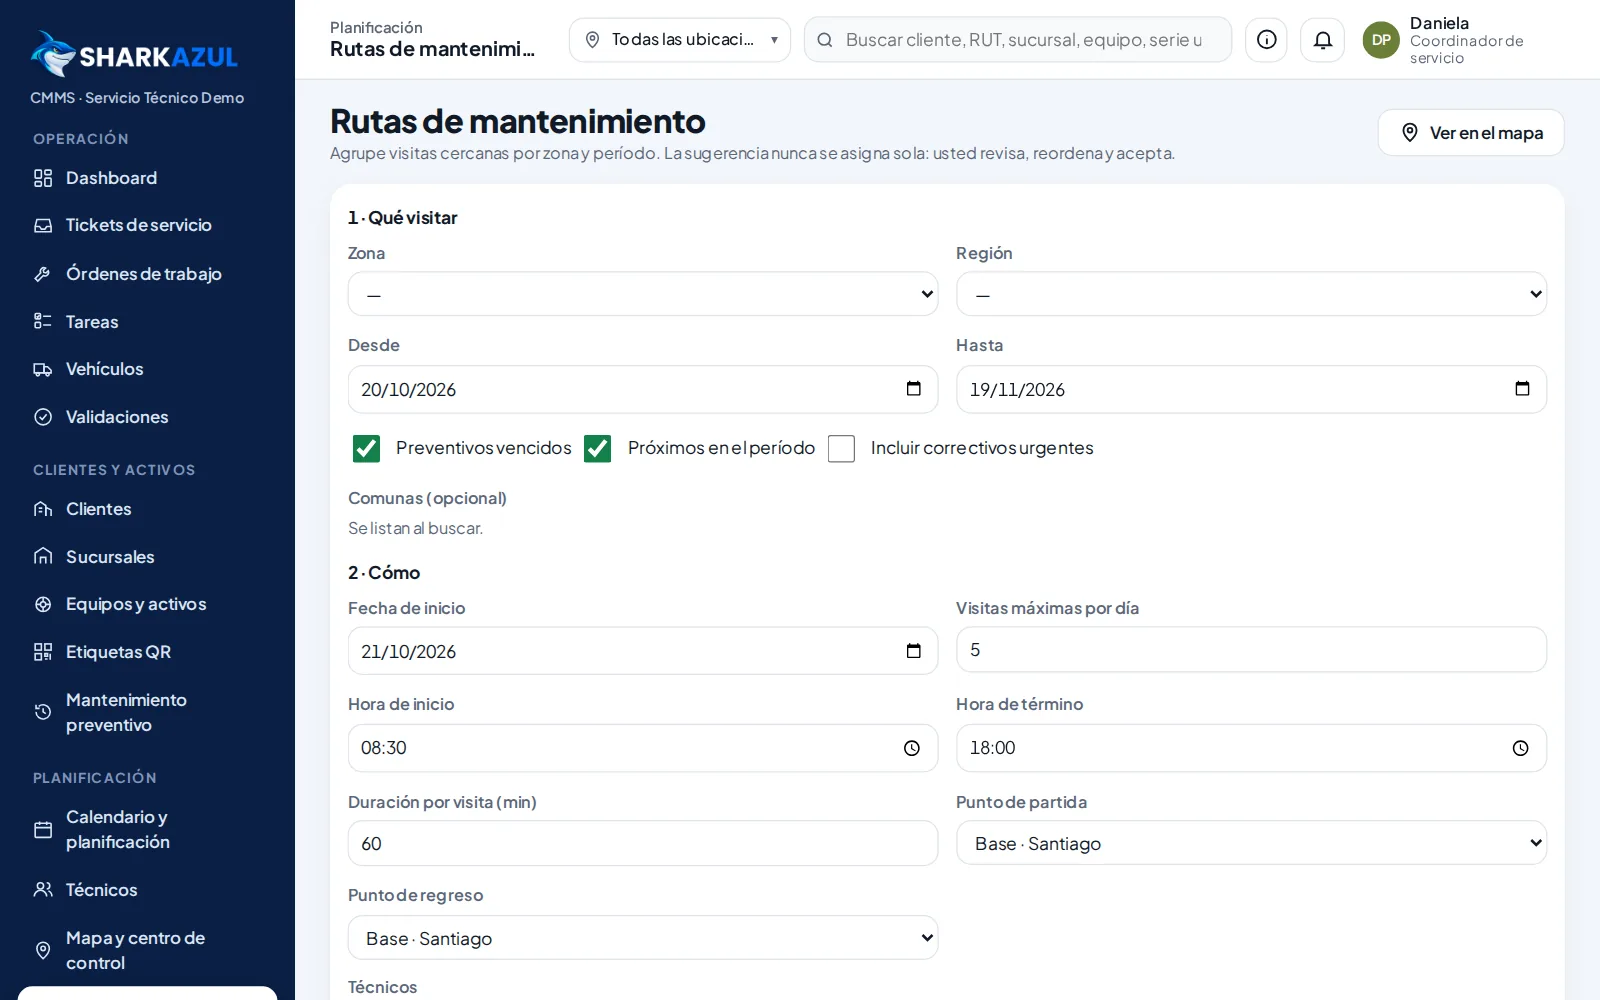Click the Shark Azul logo
This screenshot has width=1600, height=1000.
click(x=134, y=54)
